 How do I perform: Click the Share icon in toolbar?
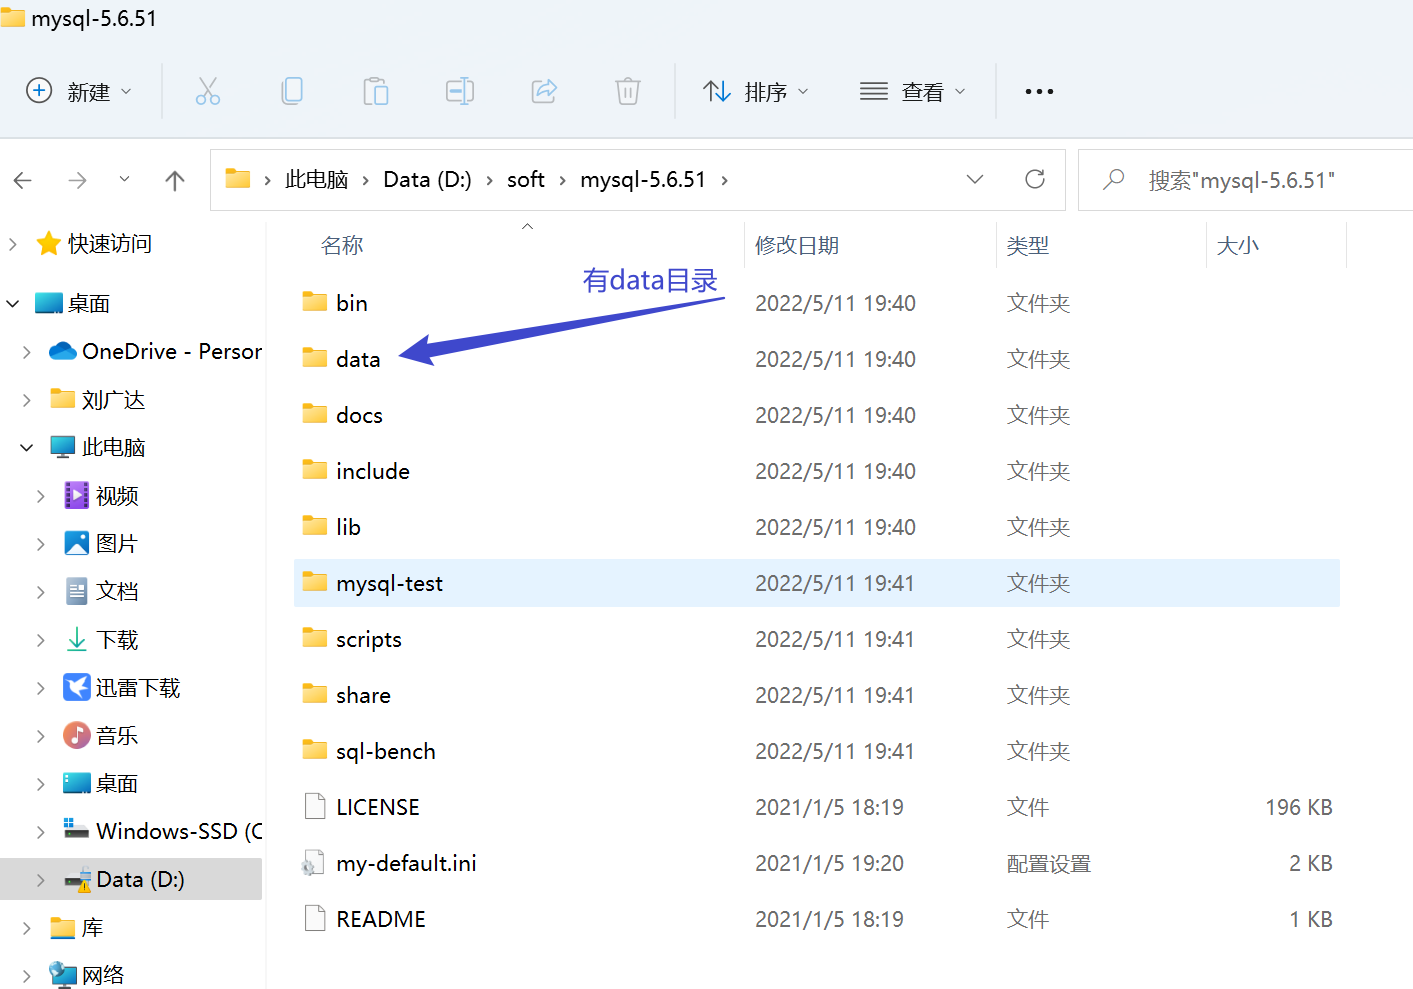pyautogui.click(x=544, y=92)
